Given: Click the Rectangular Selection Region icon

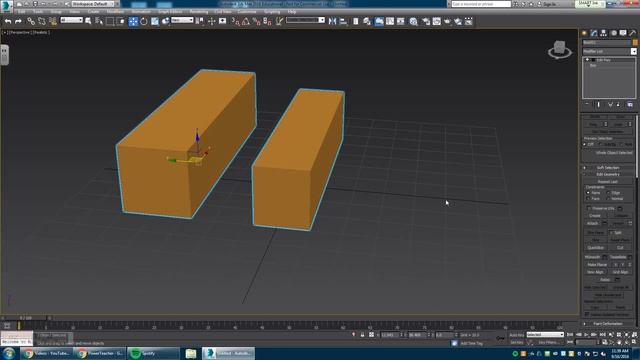Looking at the screenshot, I should coord(110,21).
